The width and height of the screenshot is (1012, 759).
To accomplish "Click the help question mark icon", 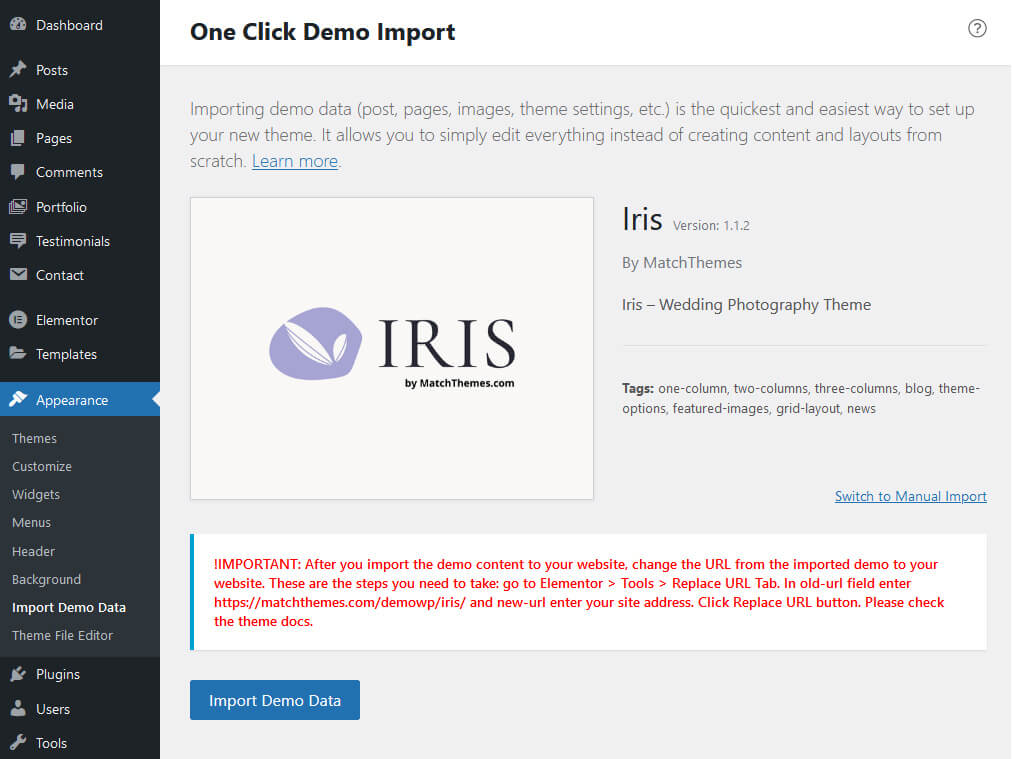I will (977, 28).
